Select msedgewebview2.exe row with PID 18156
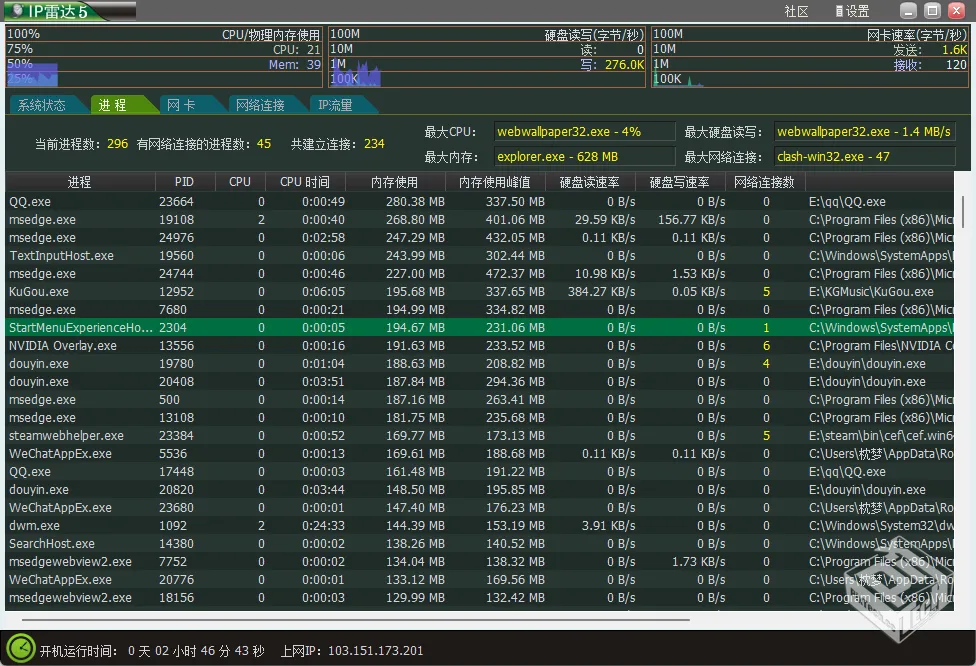Screen dimensions: 976x666 click(479, 598)
